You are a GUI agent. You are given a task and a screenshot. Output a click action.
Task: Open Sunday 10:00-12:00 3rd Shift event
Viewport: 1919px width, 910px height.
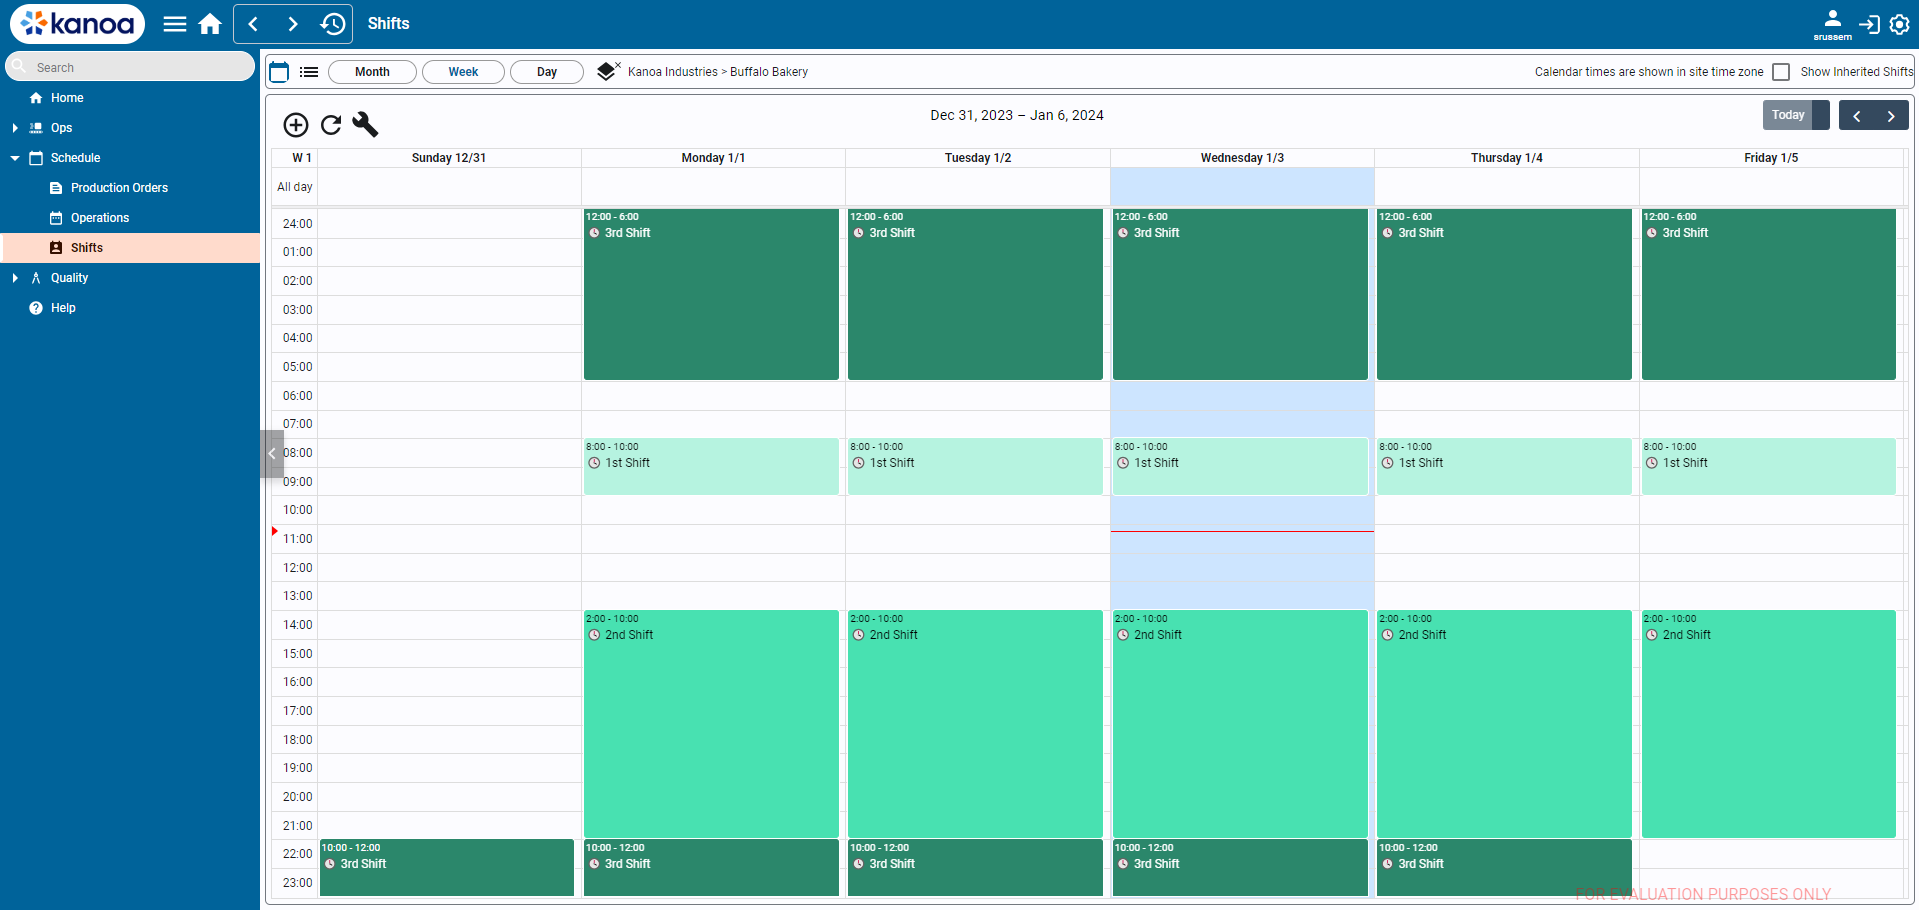[x=447, y=867]
